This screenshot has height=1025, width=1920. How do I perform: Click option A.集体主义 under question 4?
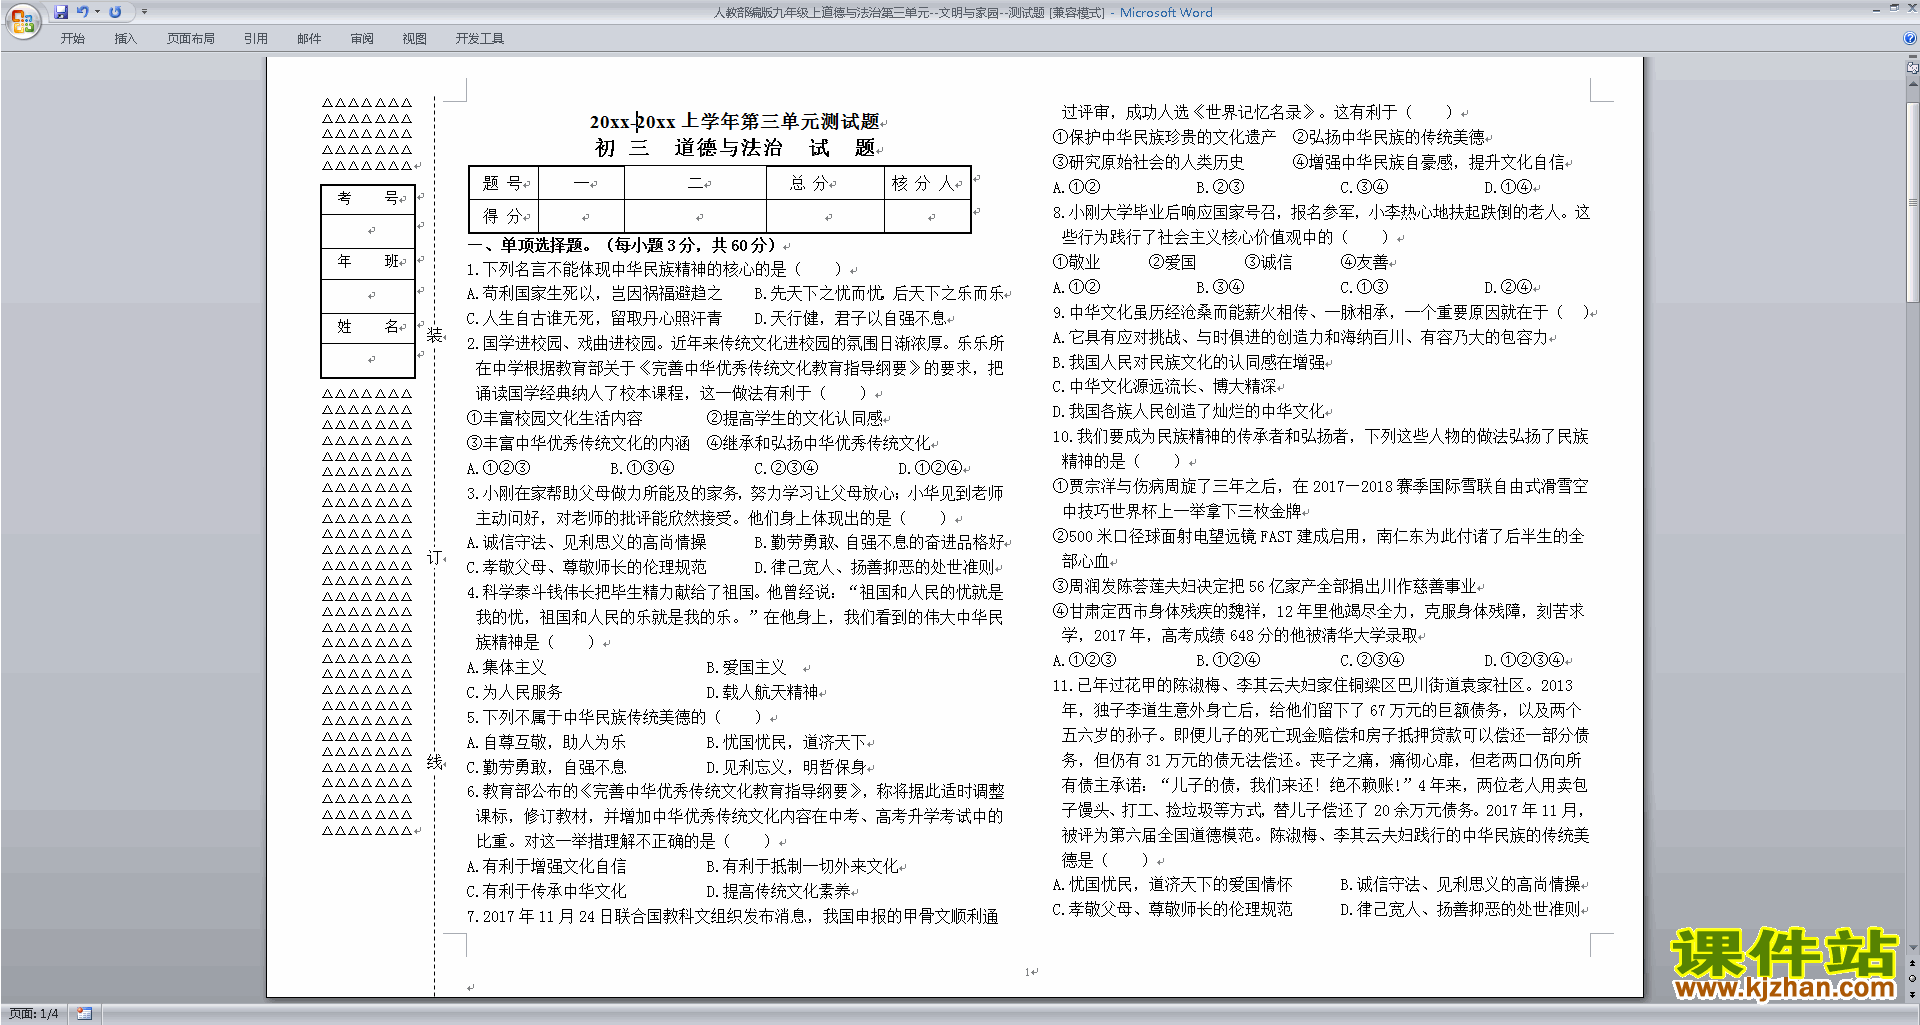pyautogui.click(x=506, y=667)
